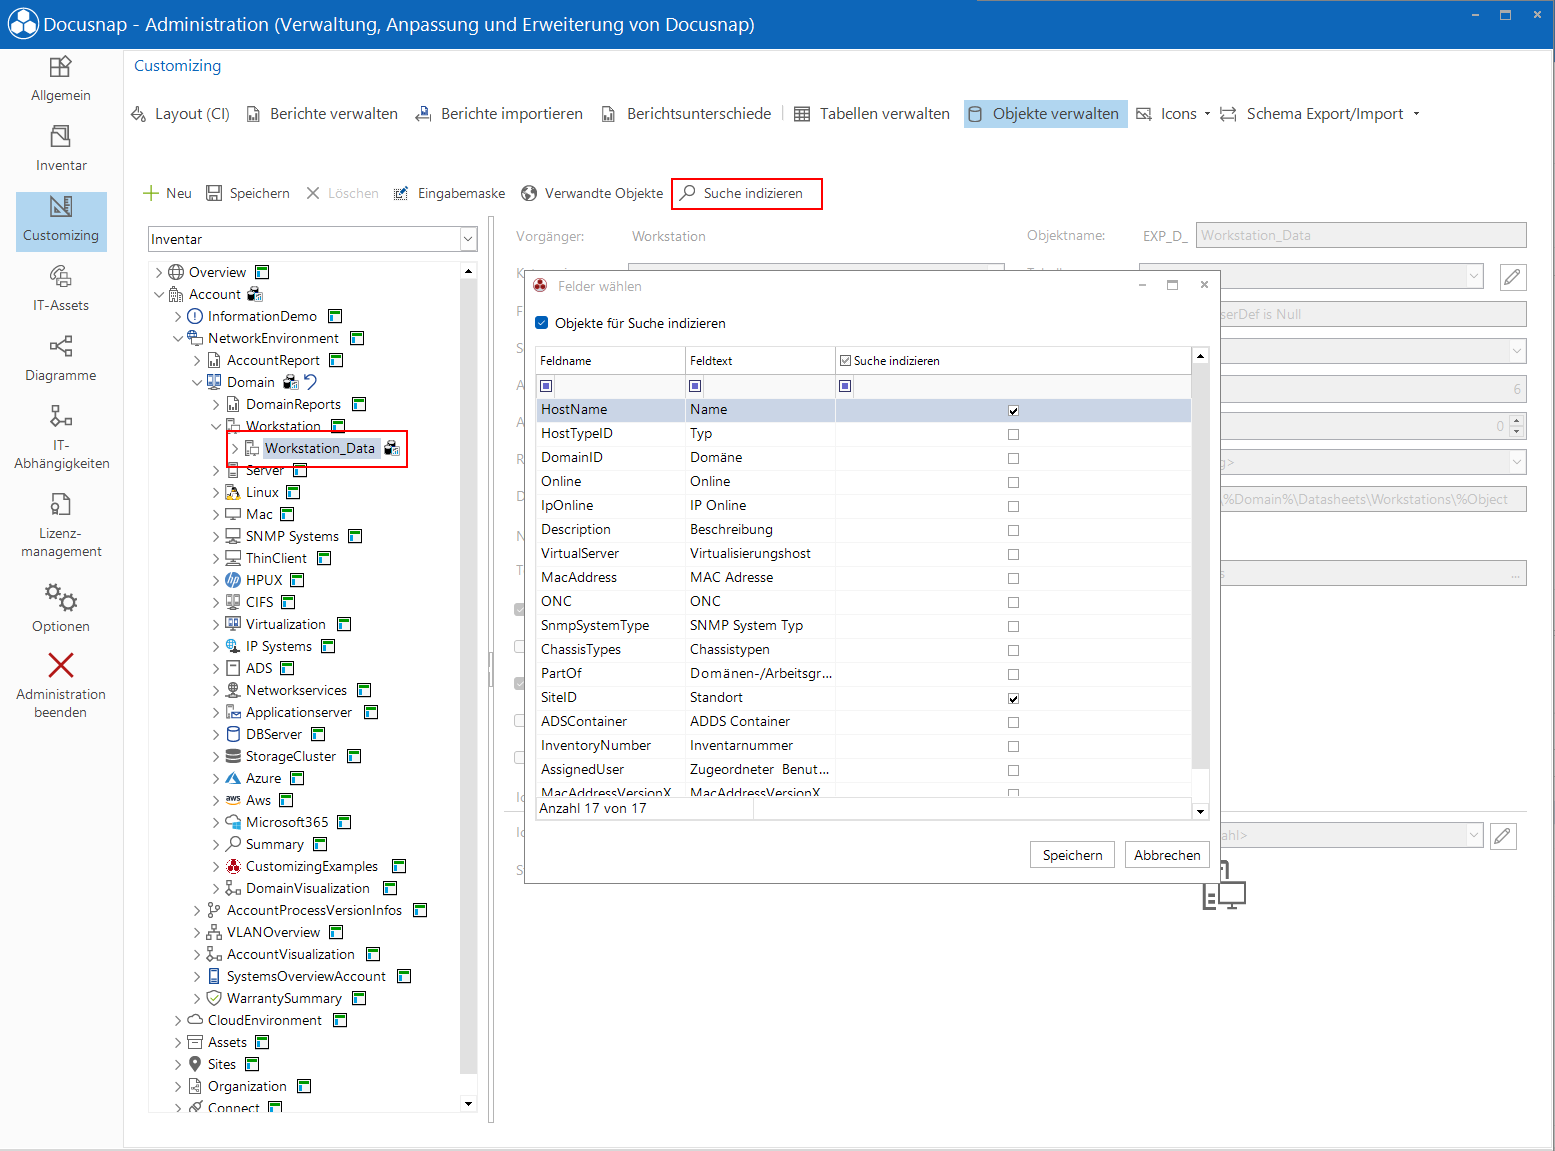Image resolution: width=1555 pixels, height=1151 pixels.
Task: Click the HPUX tree node icon
Action: (x=233, y=580)
